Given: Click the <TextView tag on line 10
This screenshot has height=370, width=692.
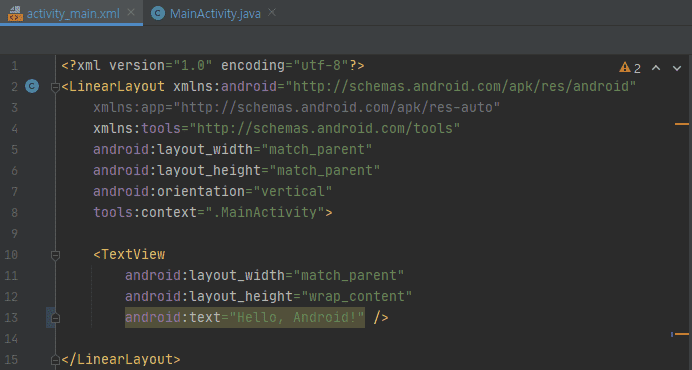Looking at the screenshot, I should (129, 254).
